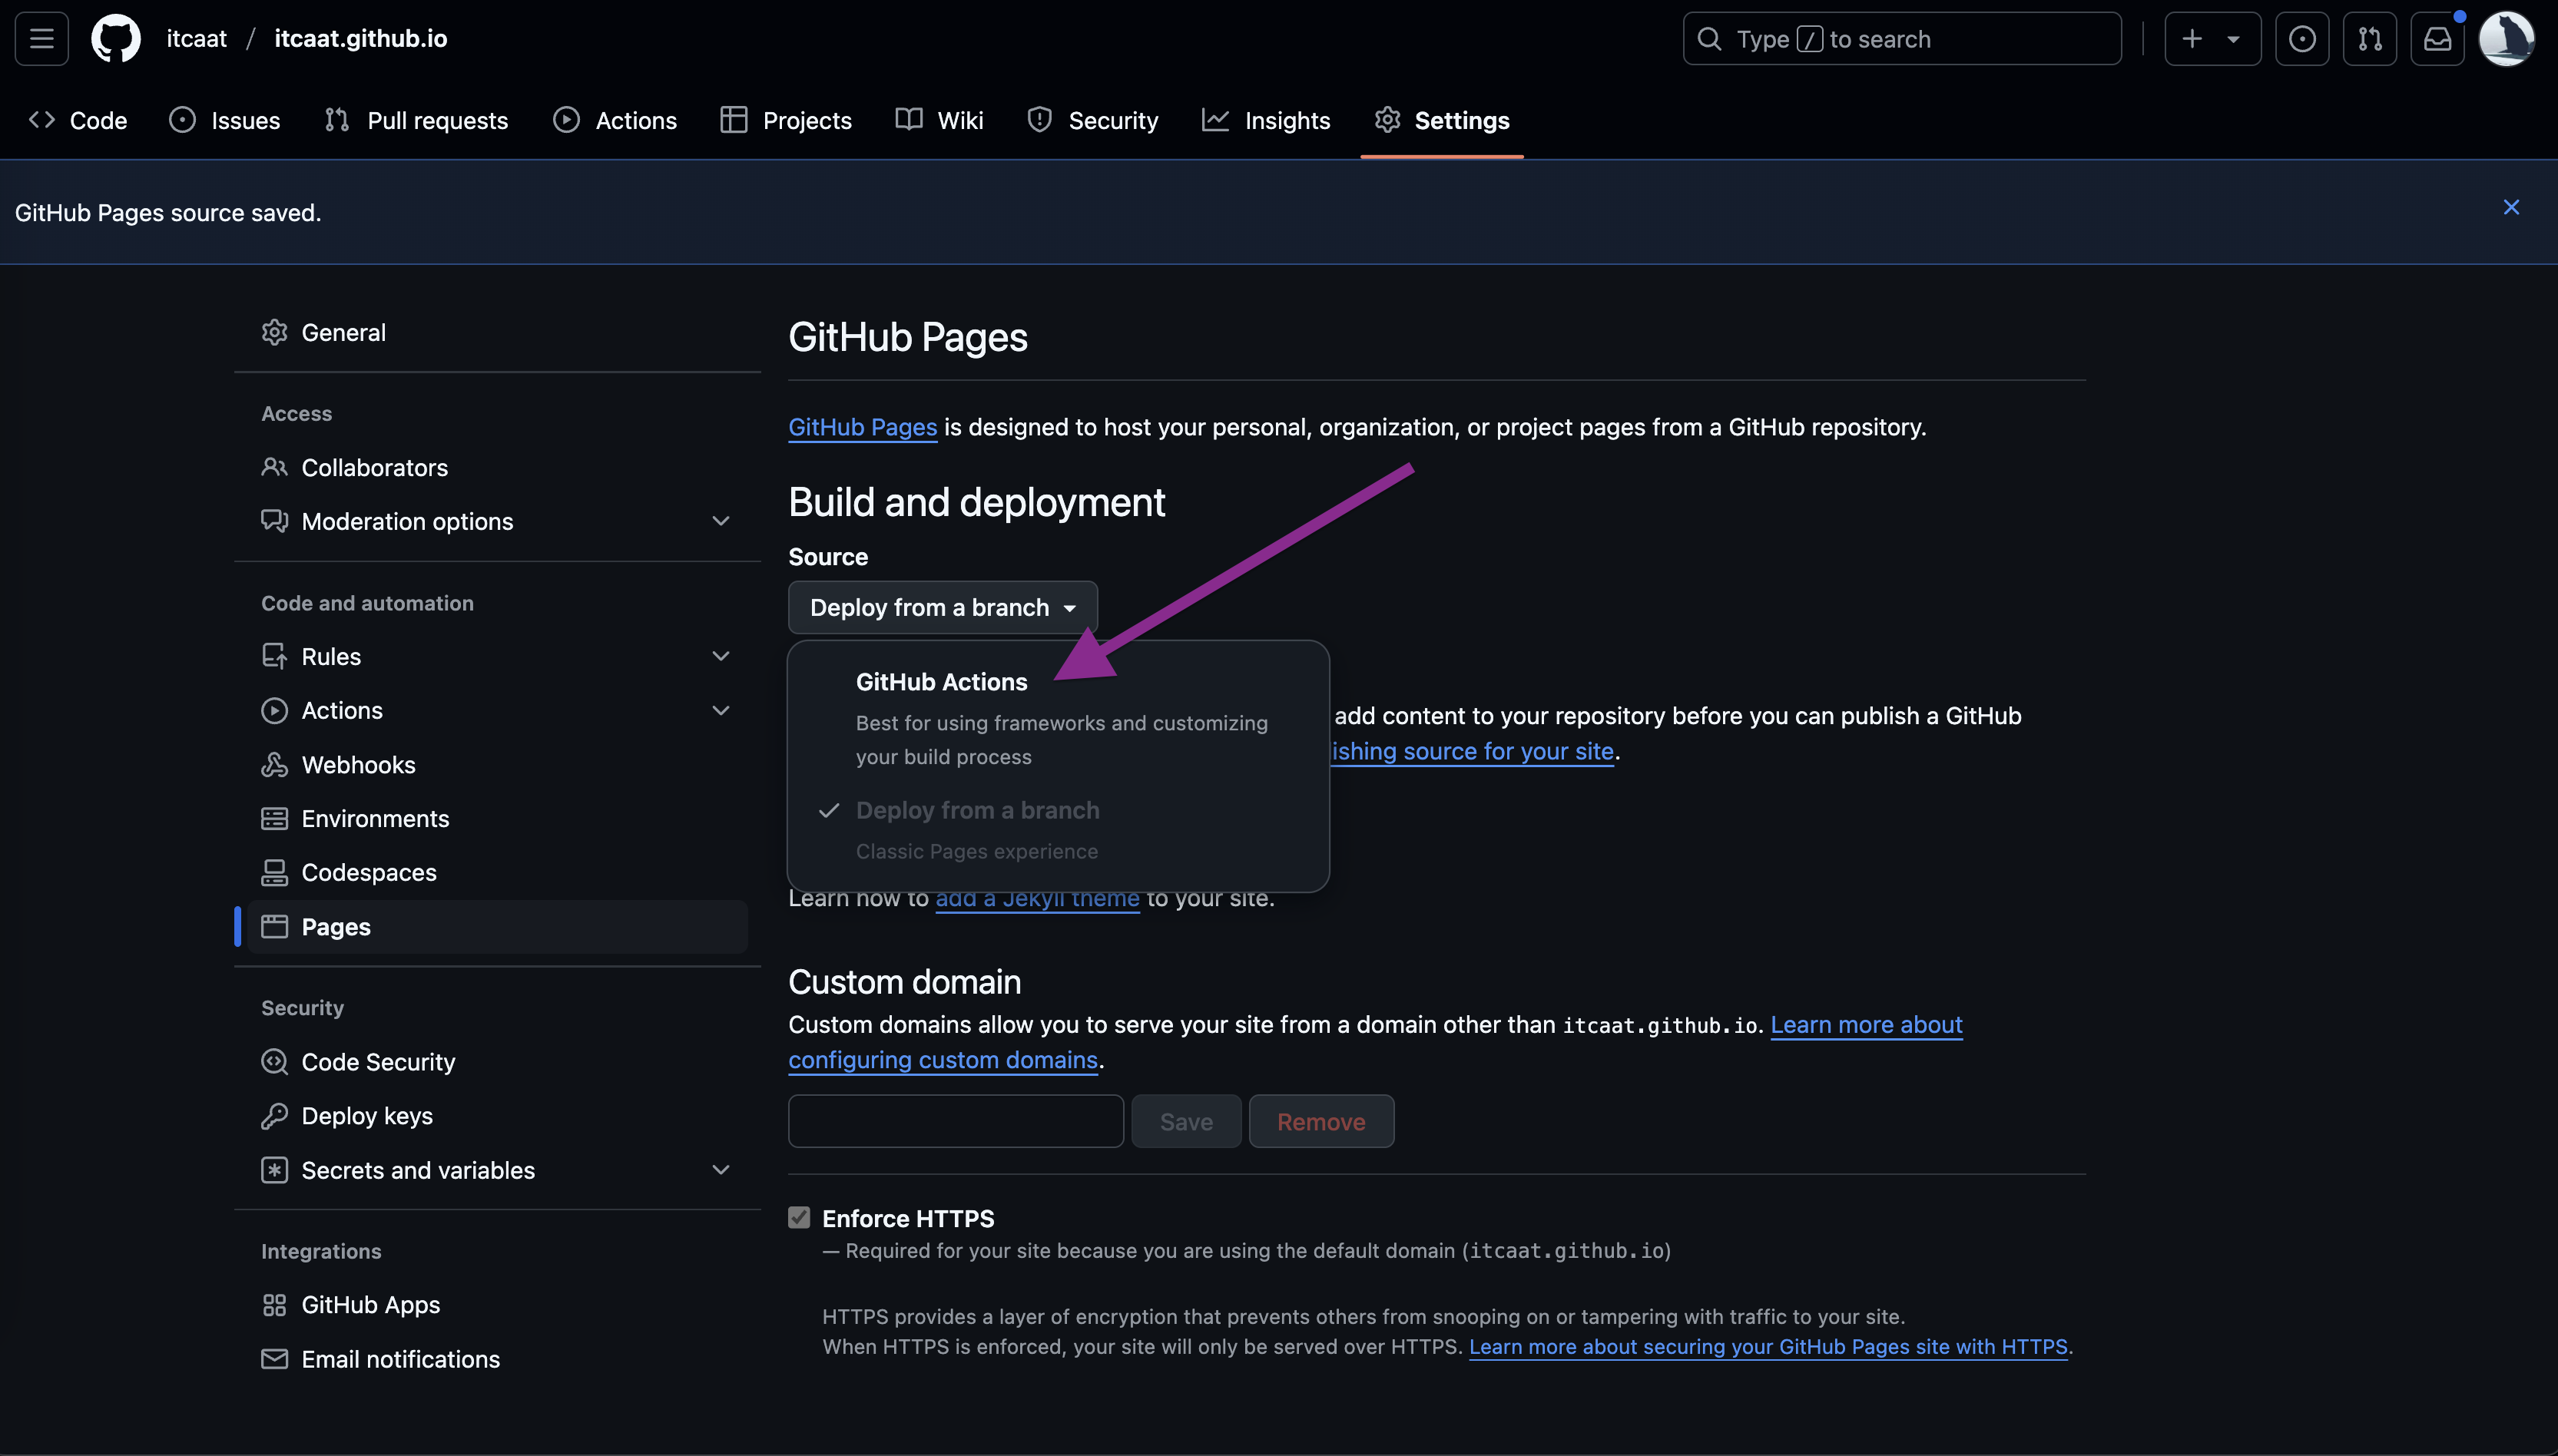Click the Secrets asterisk icon
Image resolution: width=2558 pixels, height=1456 pixels.
click(x=274, y=1169)
